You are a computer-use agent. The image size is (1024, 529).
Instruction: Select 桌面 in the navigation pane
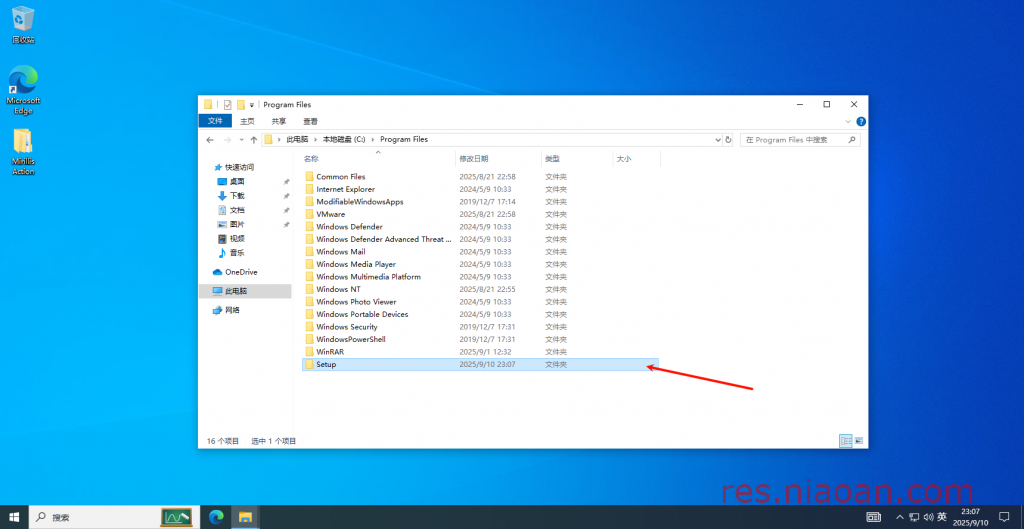[x=232, y=182]
